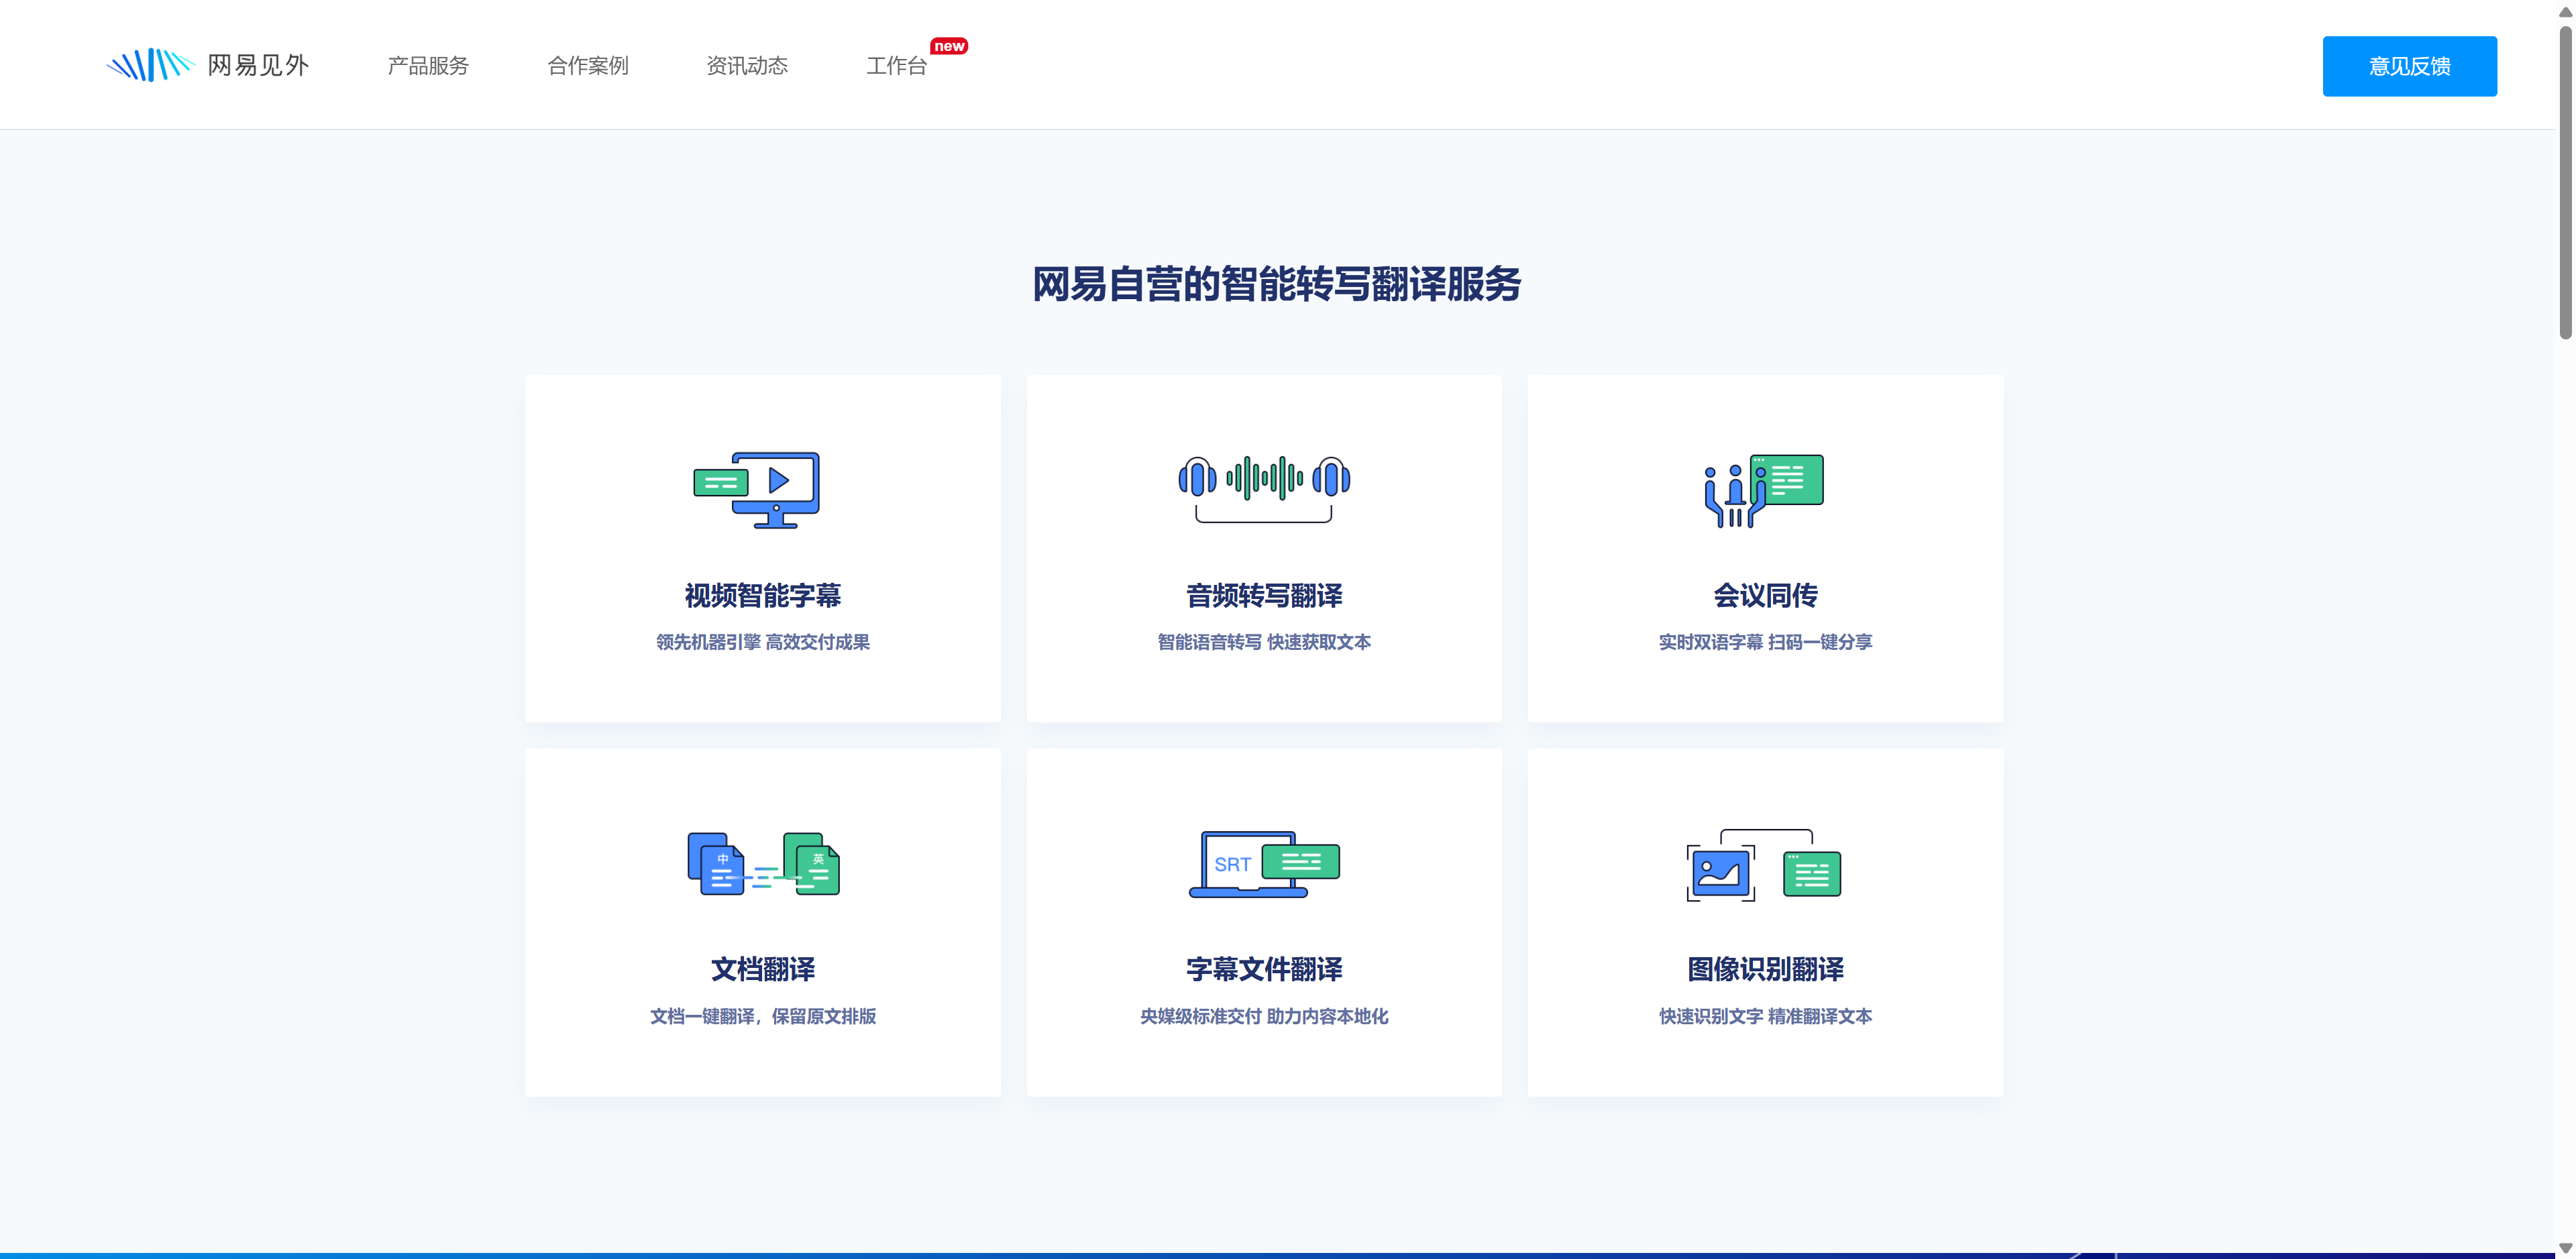The width and height of the screenshot is (2576, 1259).
Task: Click the NetEase Sight wave logo icon
Action: tap(150, 65)
